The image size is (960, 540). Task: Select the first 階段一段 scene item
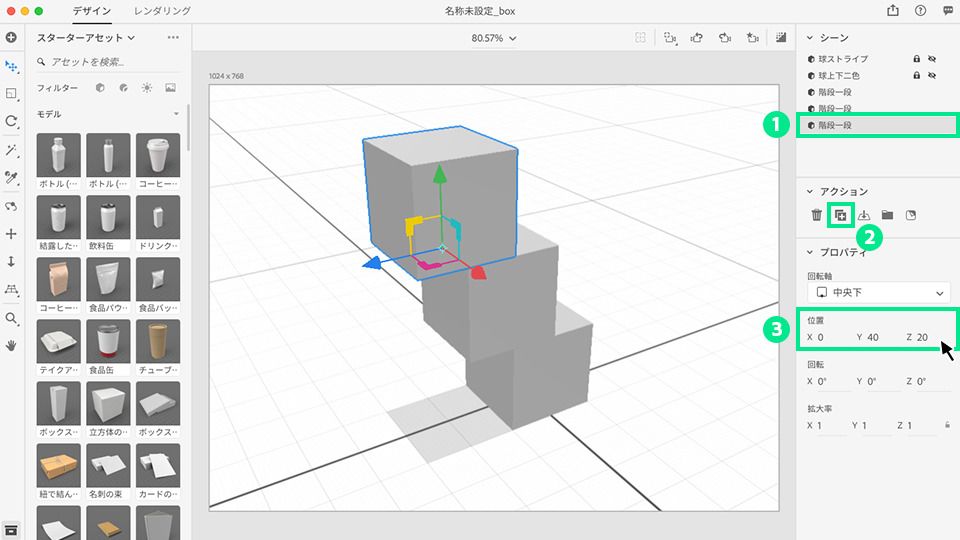pyautogui.click(x=835, y=92)
